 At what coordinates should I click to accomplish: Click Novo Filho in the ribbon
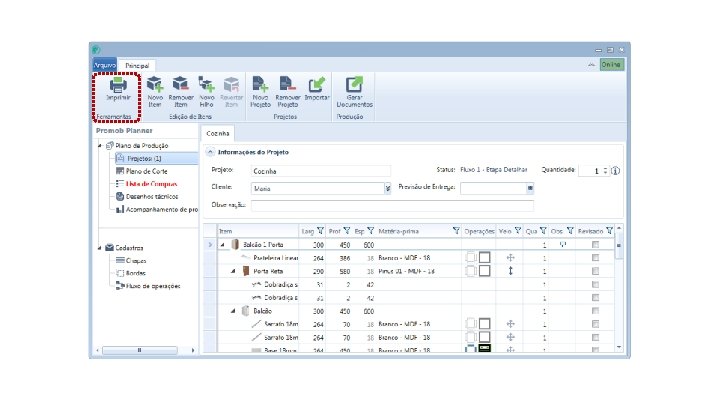tap(207, 92)
